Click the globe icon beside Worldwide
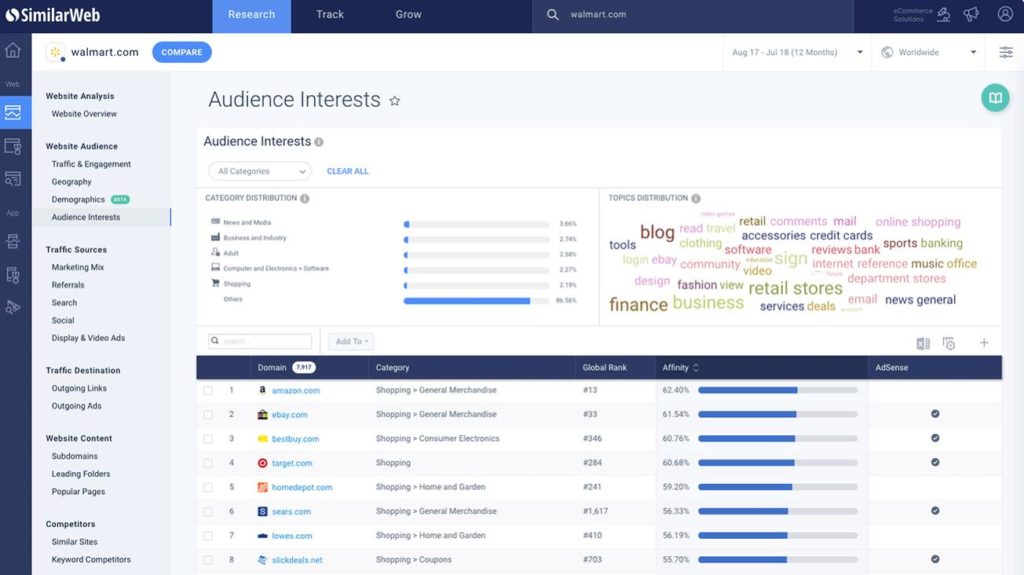 click(x=887, y=52)
